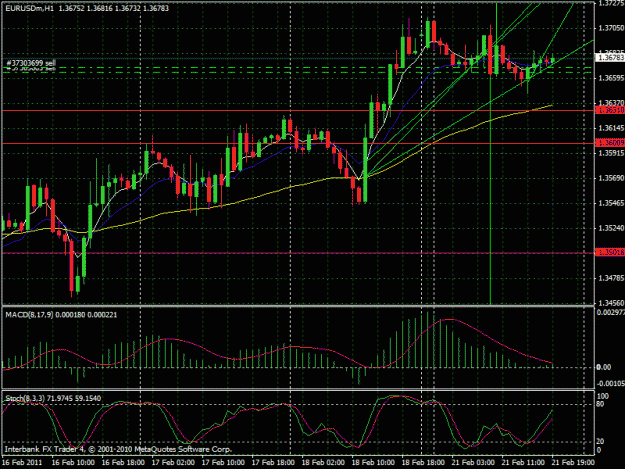Image resolution: width=625 pixels, height=469 pixels.
Task: Click Stochastic scale value 100
Action: [x=603, y=396]
